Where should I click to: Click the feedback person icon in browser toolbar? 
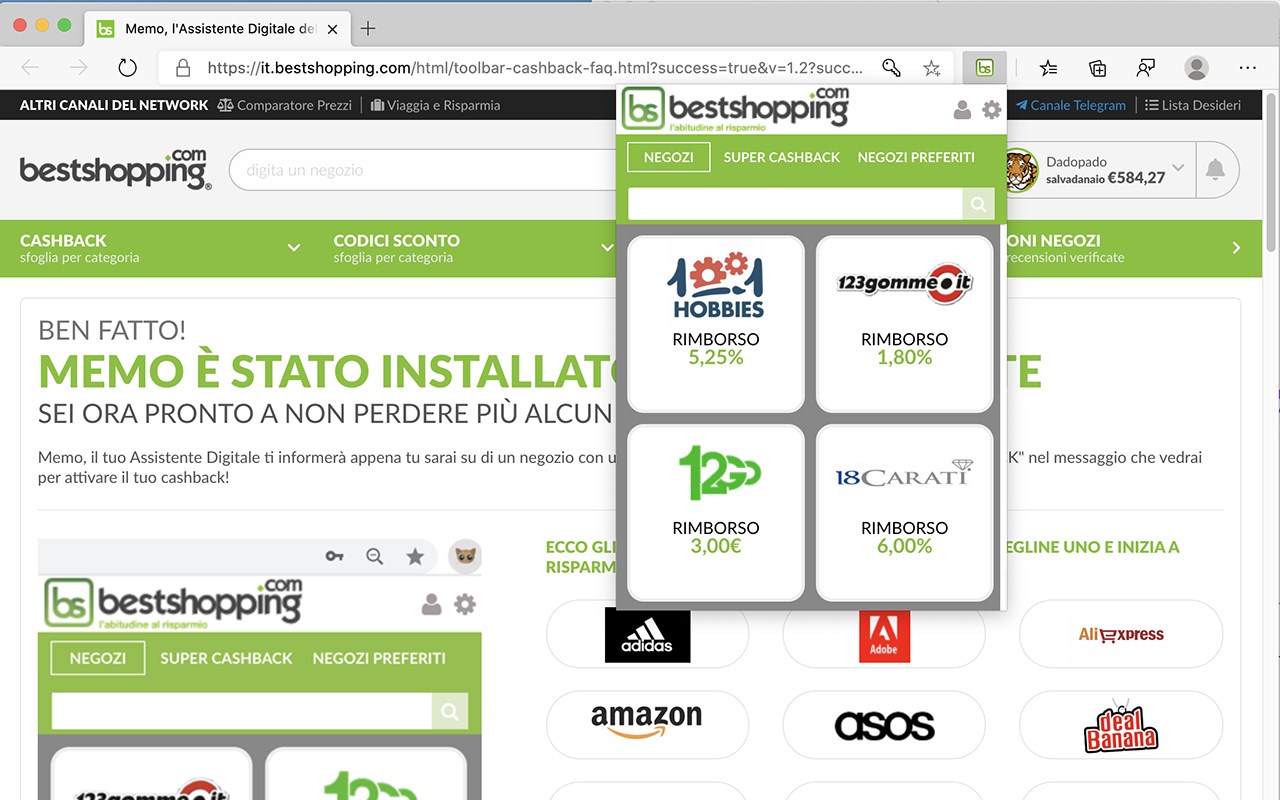click(x=1146, y=68)
